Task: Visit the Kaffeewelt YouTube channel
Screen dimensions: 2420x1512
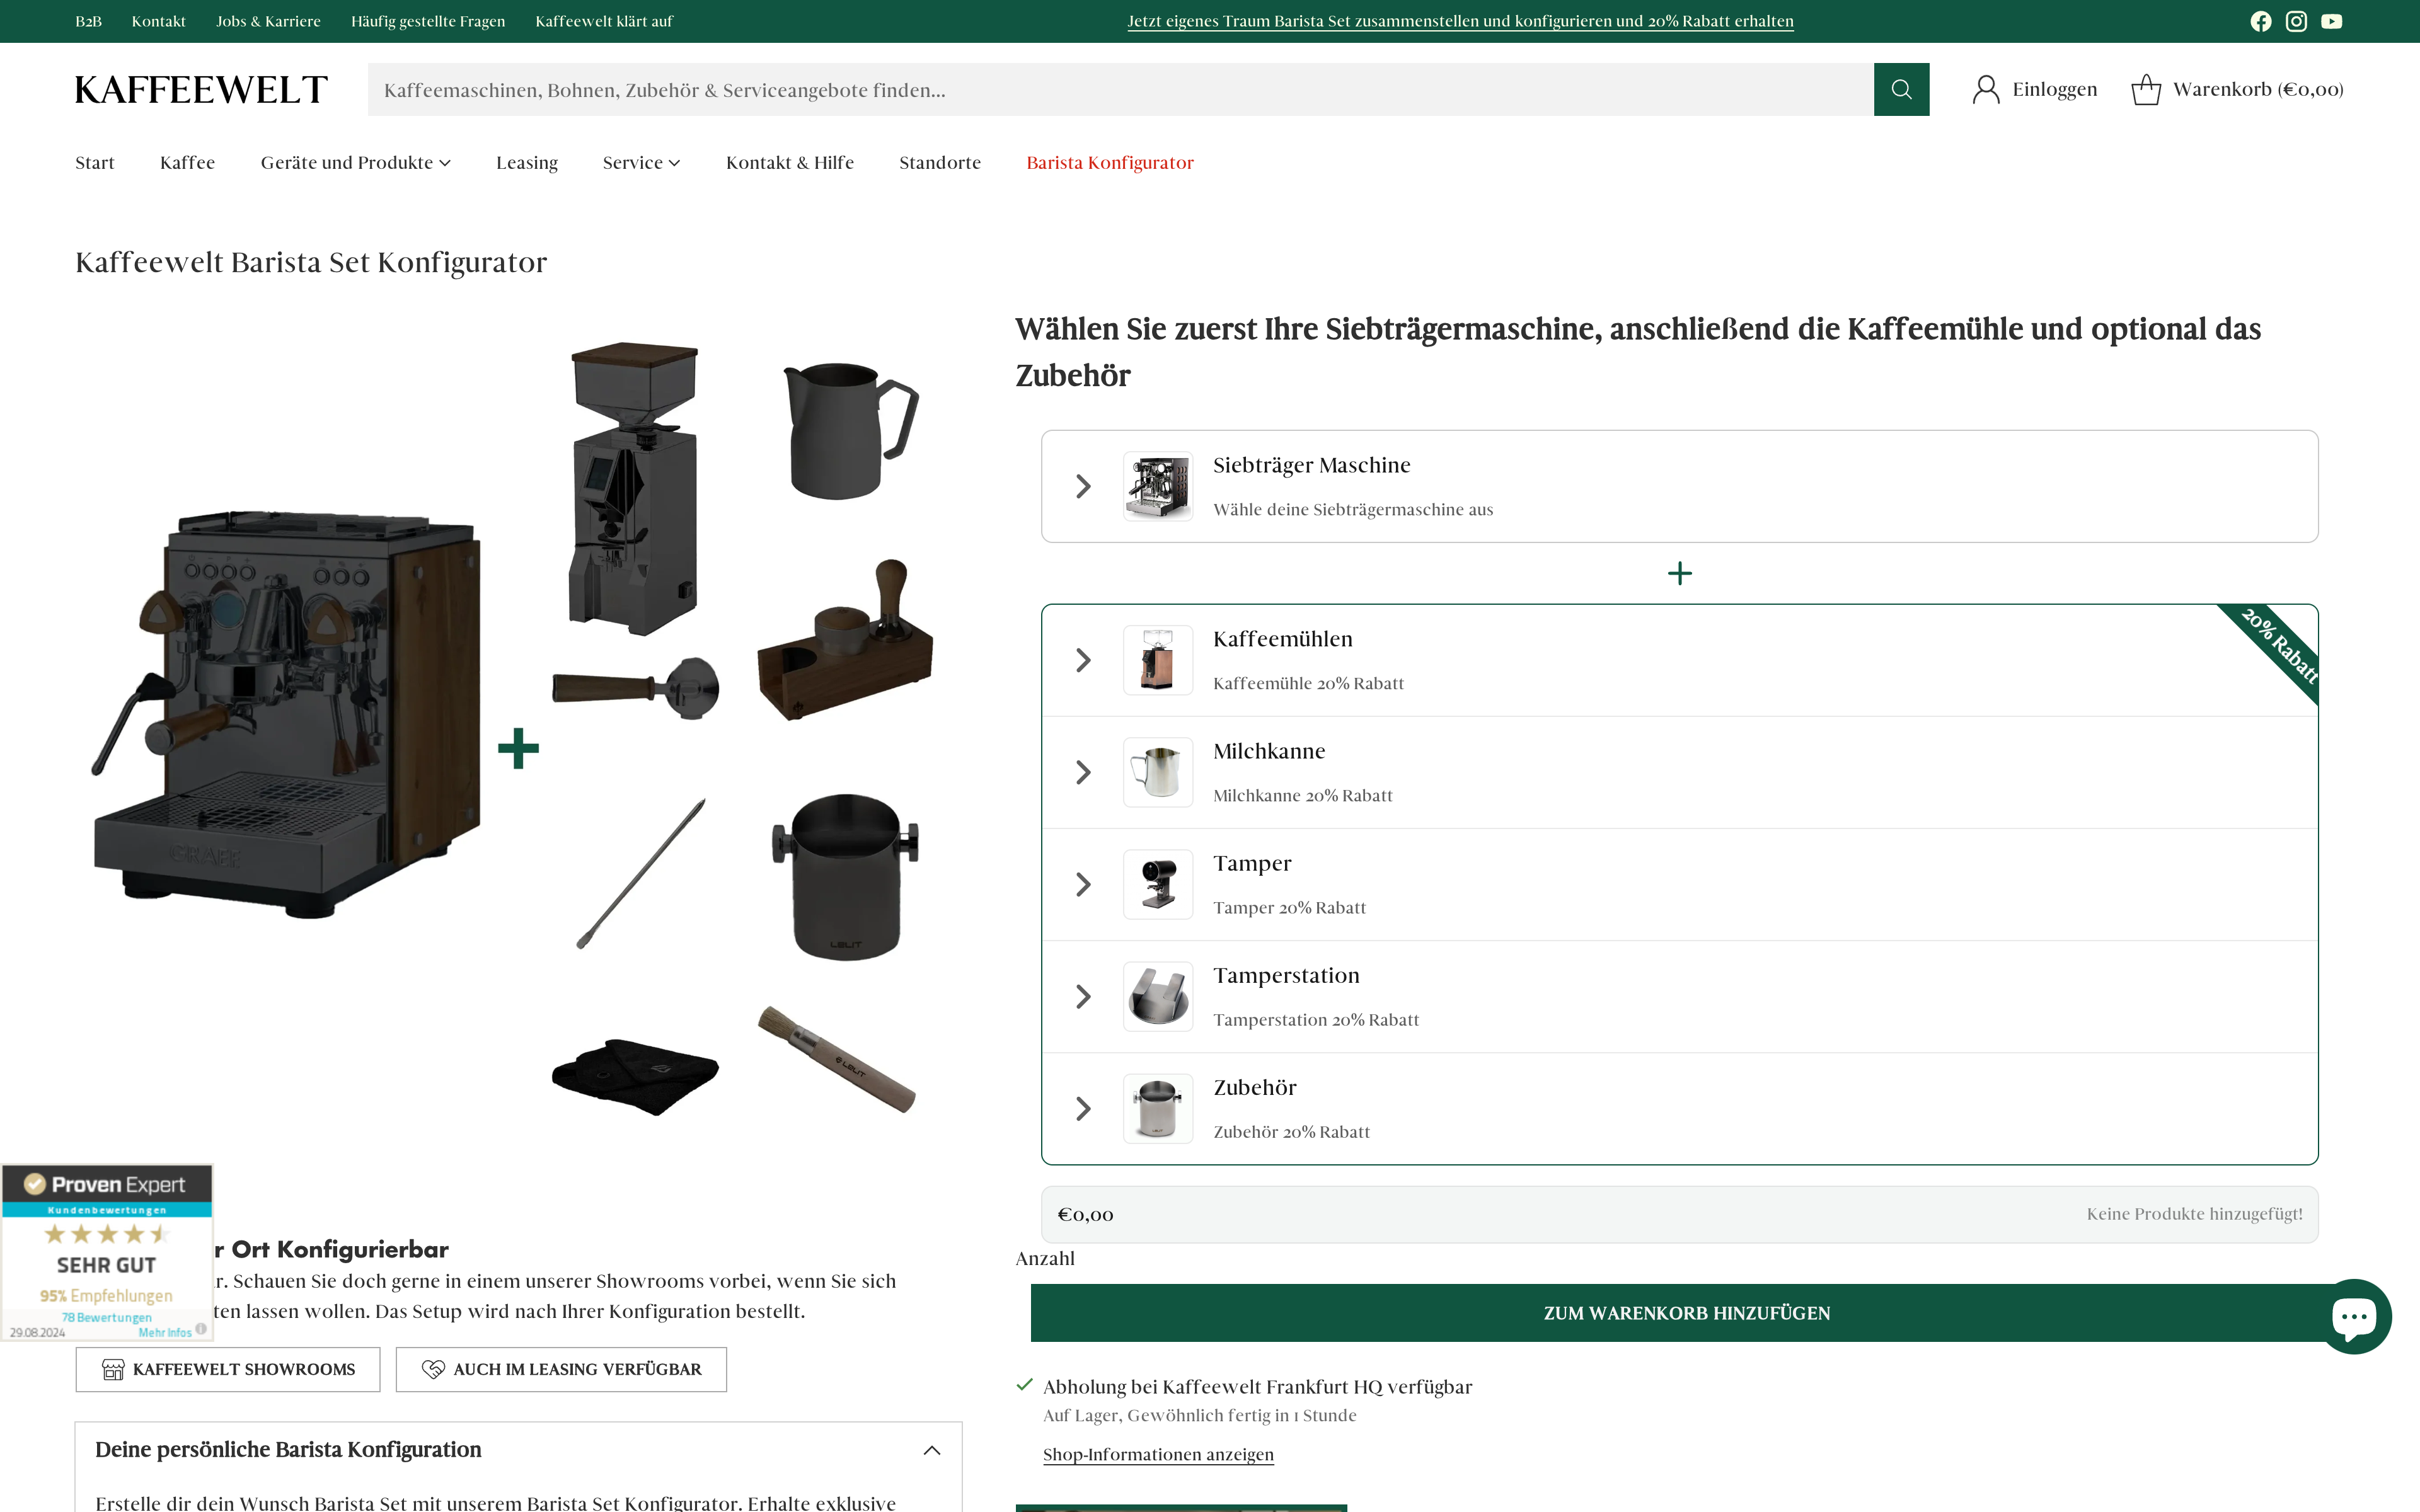Action: click(x=2332, y=20)
